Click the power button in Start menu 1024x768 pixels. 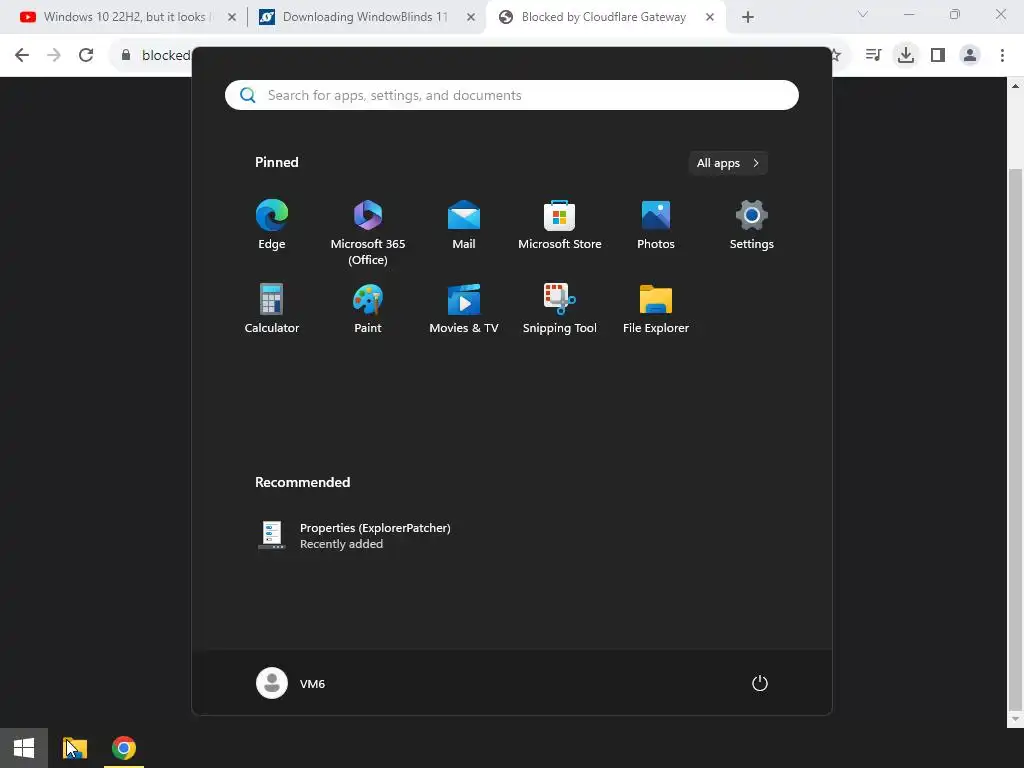(760, 683)
